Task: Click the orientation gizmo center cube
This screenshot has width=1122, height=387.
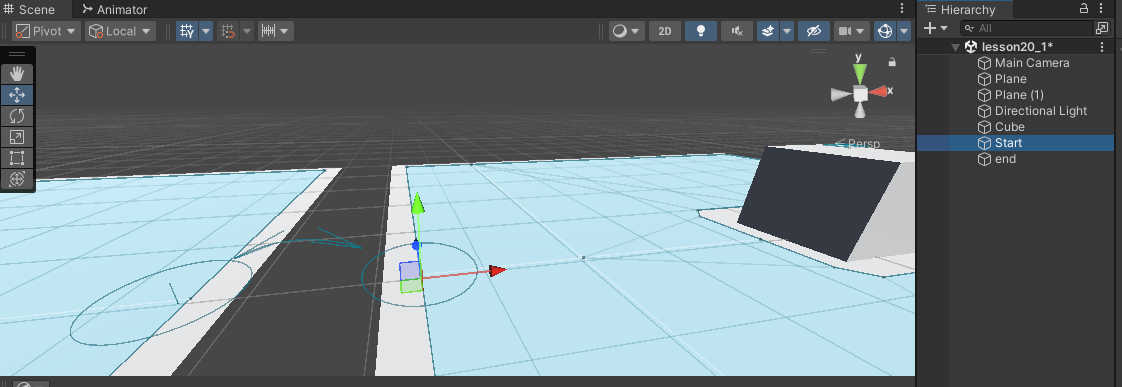Action: (x=860, y=94)
